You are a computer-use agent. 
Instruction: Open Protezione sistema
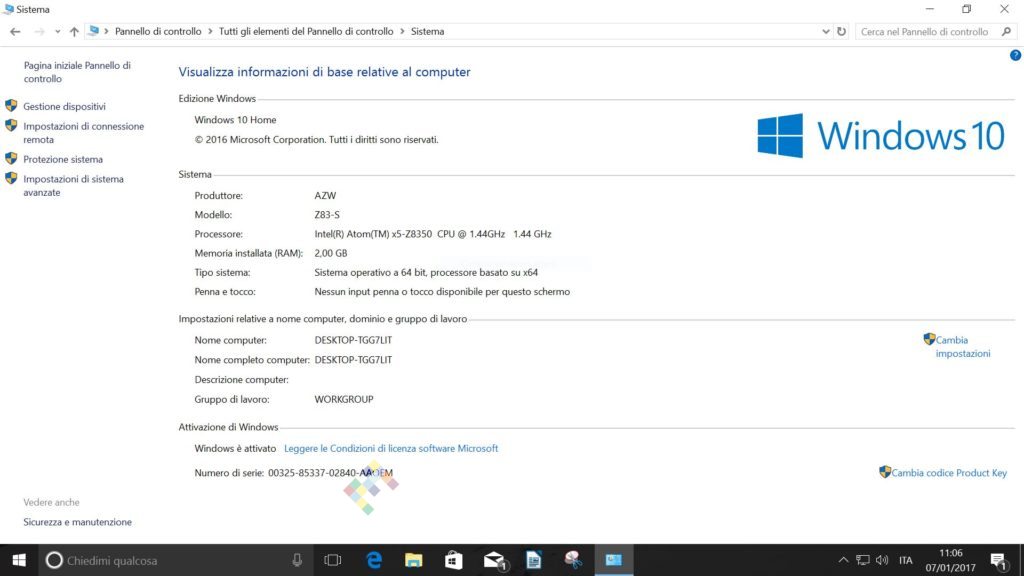coord(63,159)
